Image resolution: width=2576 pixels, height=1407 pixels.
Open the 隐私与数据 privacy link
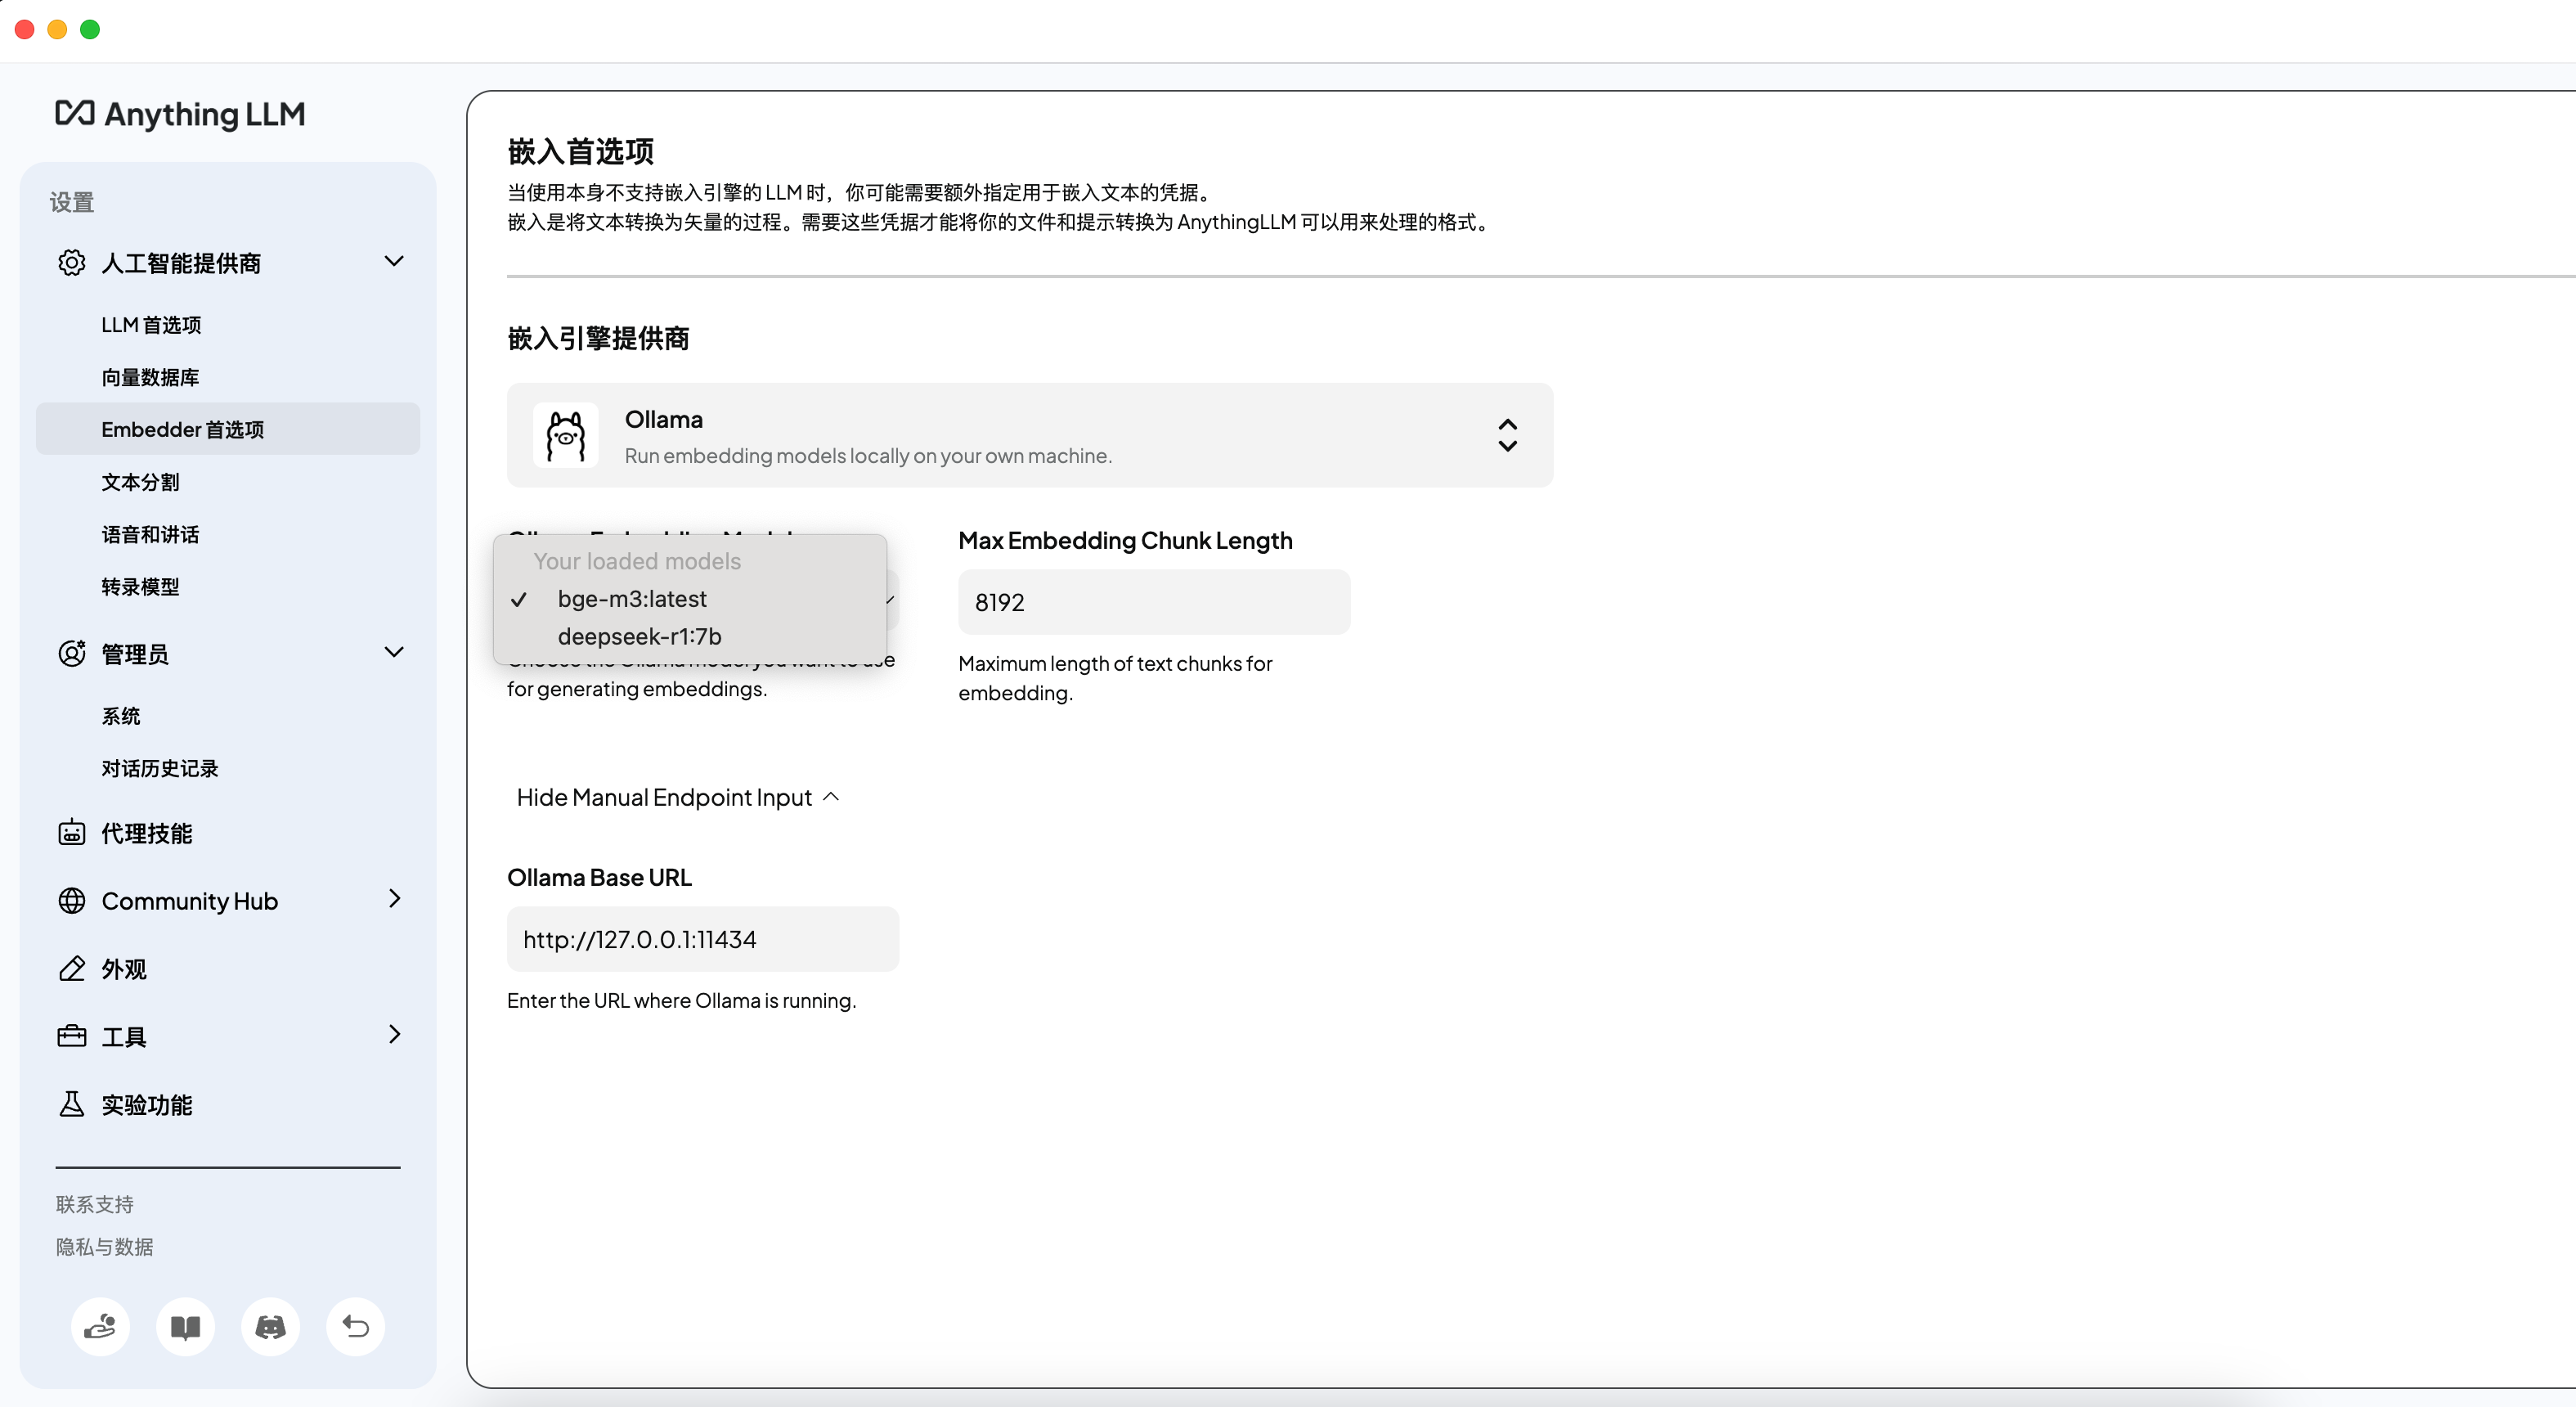tap(104, 1247)
